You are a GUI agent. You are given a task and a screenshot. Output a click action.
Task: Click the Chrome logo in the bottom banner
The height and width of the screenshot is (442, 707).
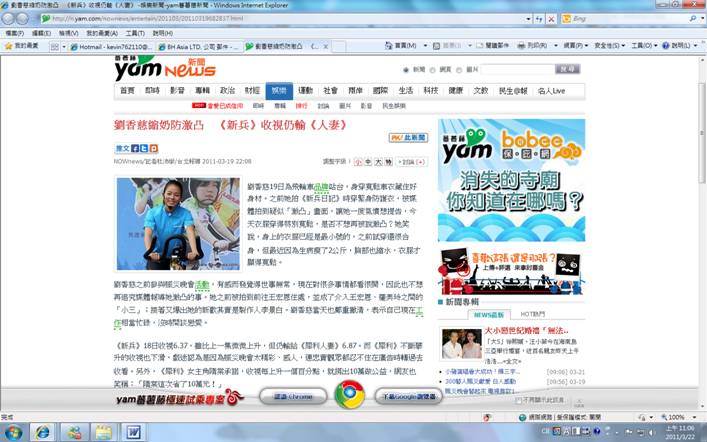[x=349, y=395]
